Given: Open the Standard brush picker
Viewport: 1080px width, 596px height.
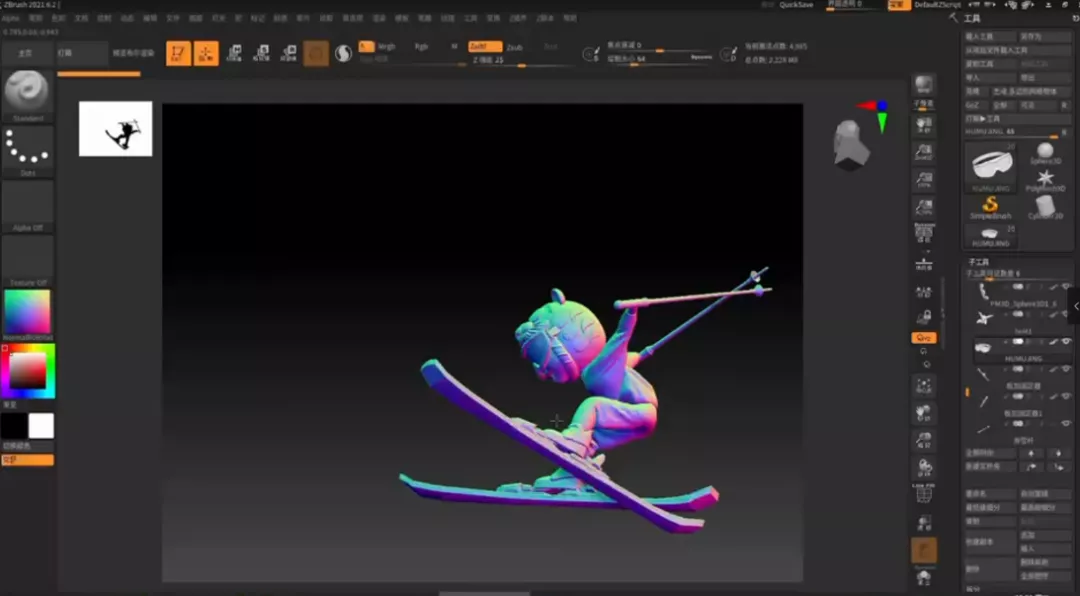Looking at the screenshot, I should pyautogui.click(x=28, y=94).
